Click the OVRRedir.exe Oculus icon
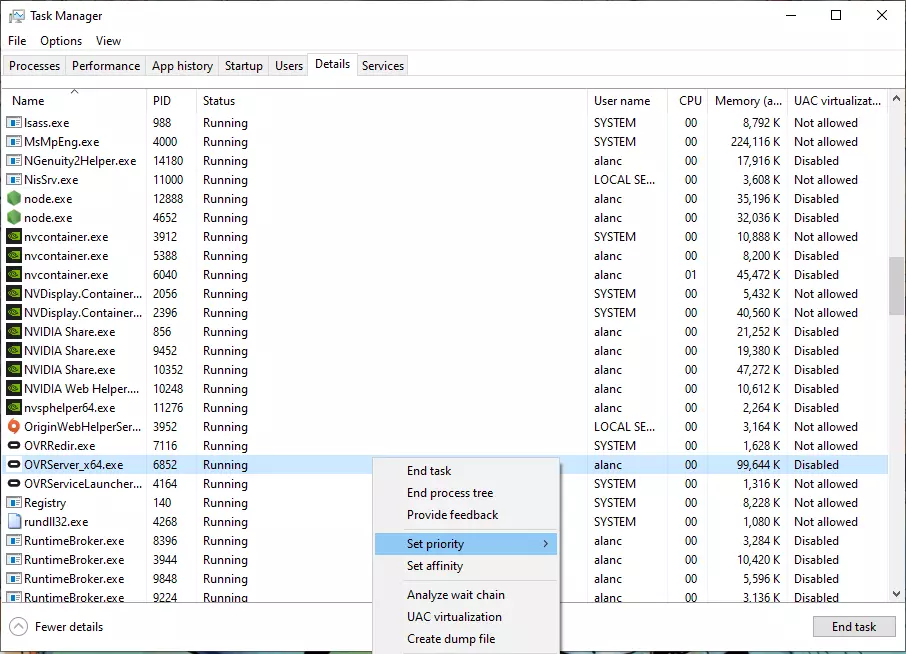 tap(14, 446)
